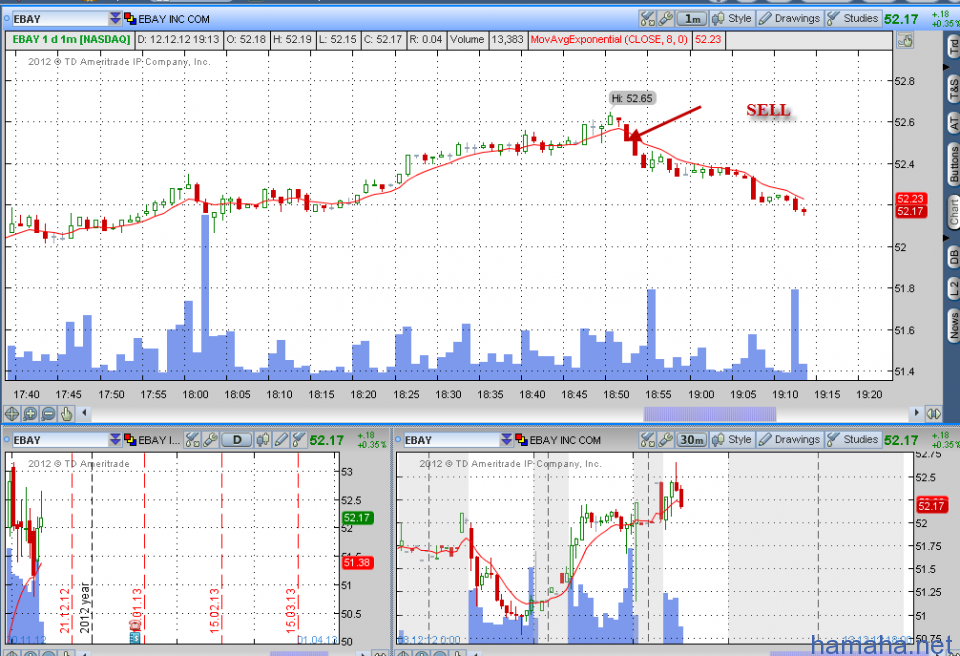The width and height of the screenshot is (960, 656).
Task: Click the 'MovAvgExponential (CLOSE, 8, 0)' study label
Action: 609,40
